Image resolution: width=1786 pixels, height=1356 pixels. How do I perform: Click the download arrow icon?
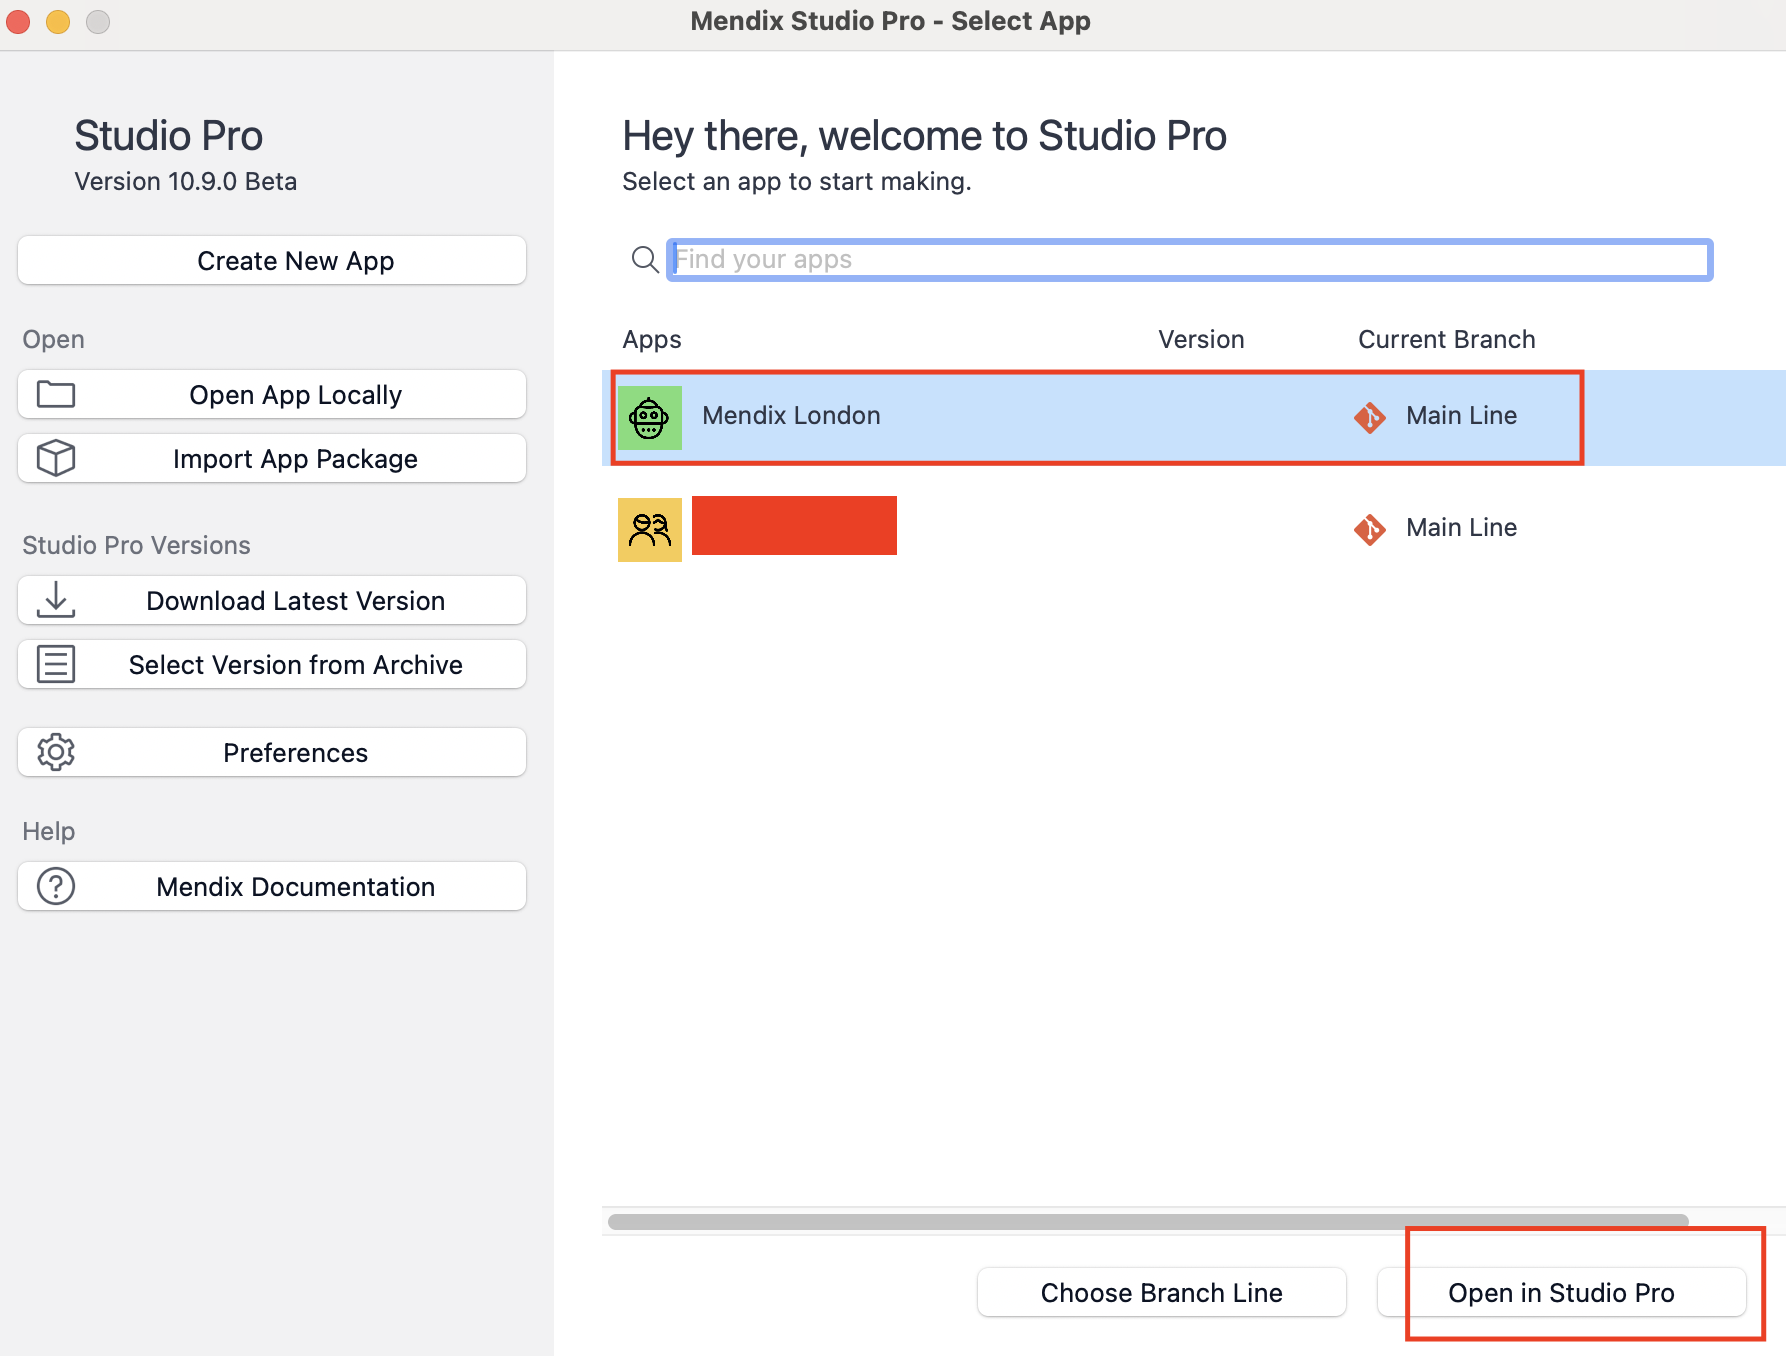(56, 600)
